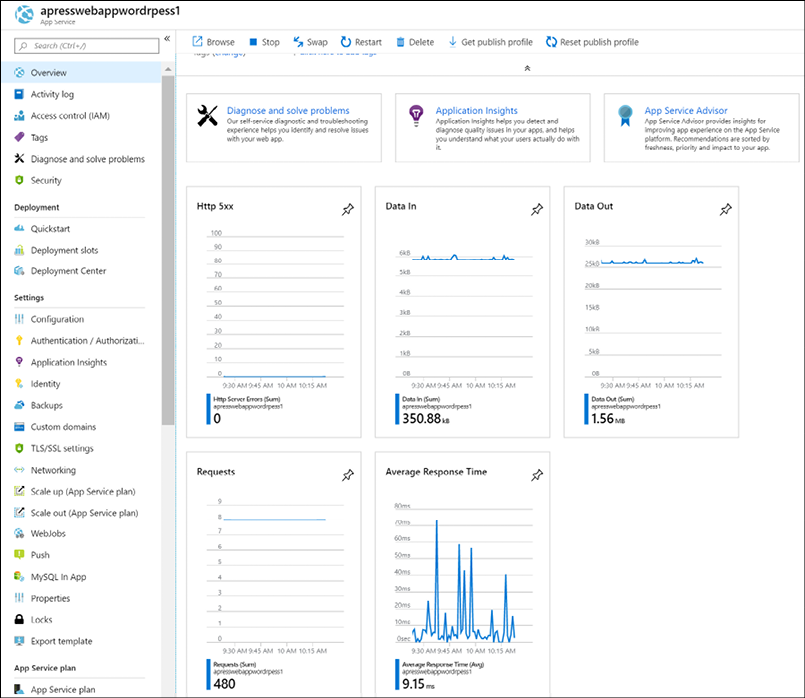Click the 9.15 ms response time value
This screenshot has width=805, height=698.
pyautogui.click(x=418, y=684)
